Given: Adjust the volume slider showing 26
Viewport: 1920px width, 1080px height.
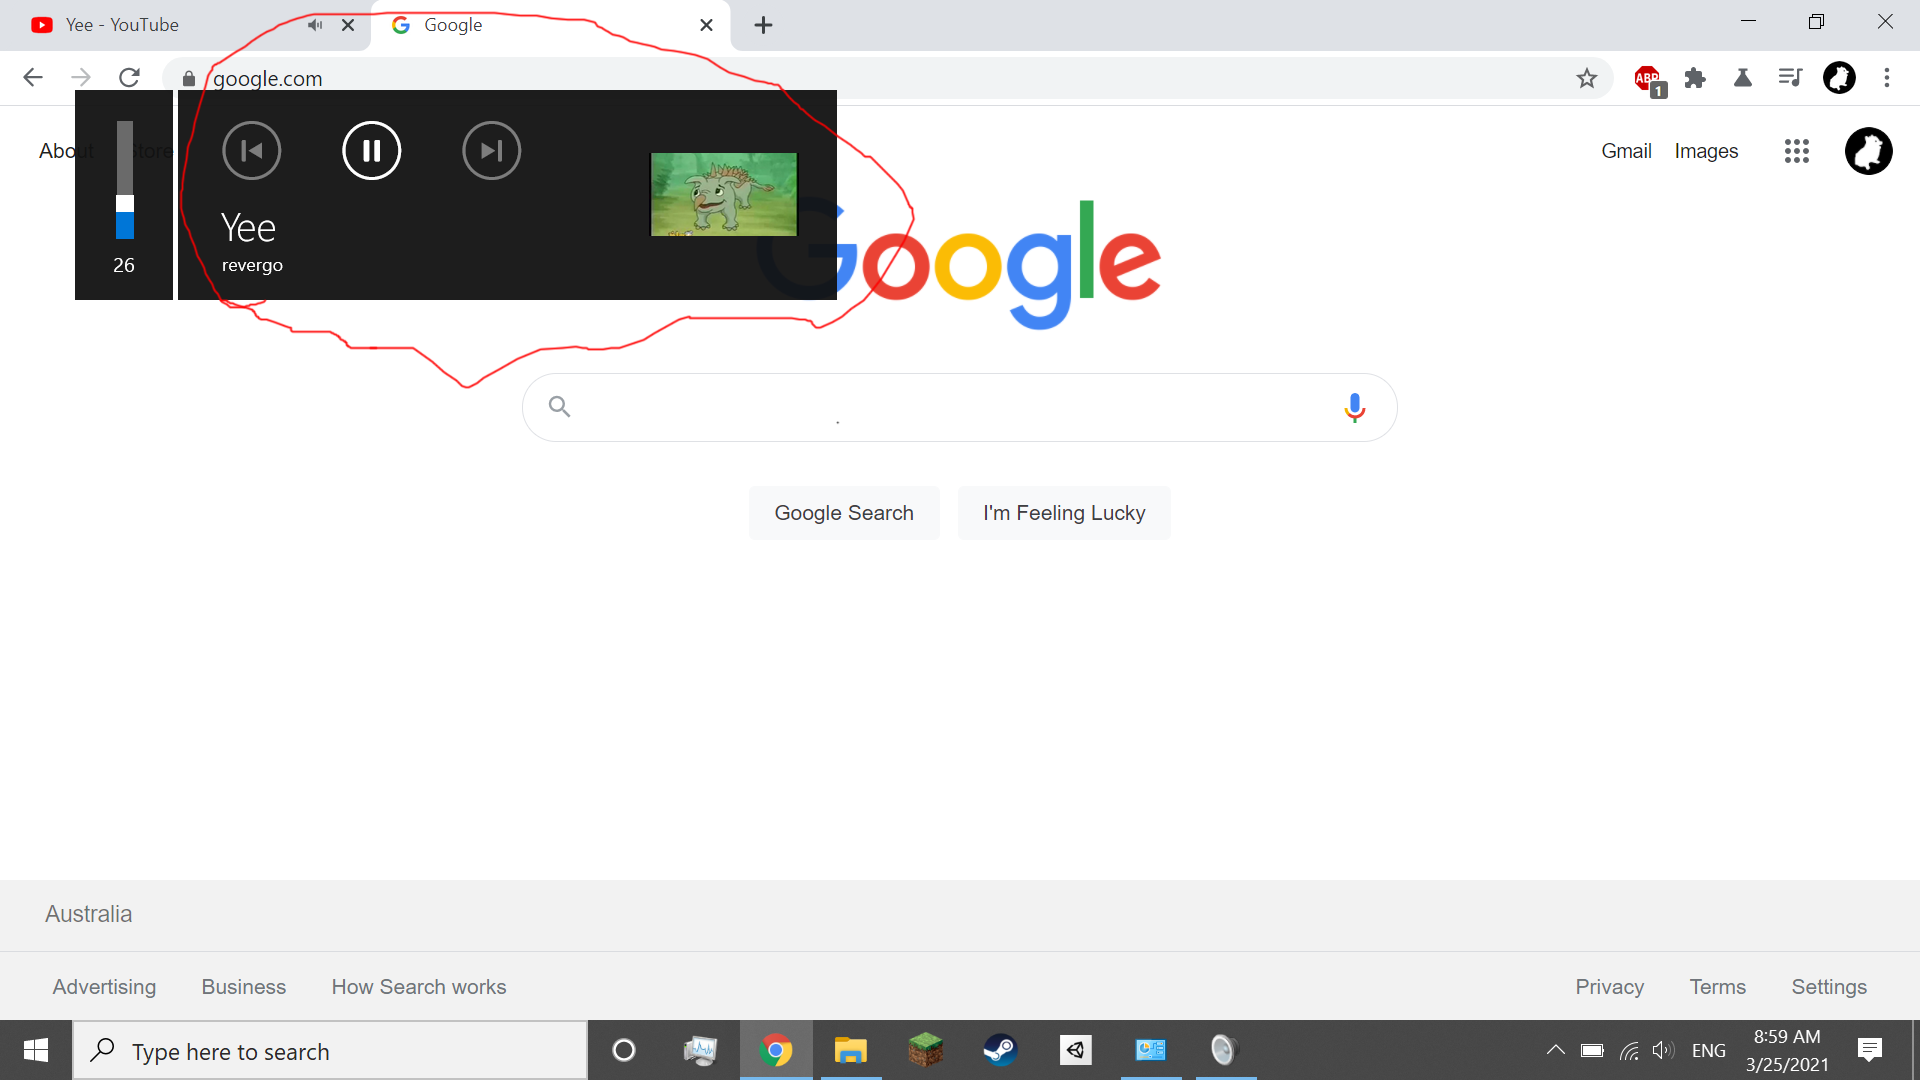Looking at the screenshot, I should tap(125, 180).
